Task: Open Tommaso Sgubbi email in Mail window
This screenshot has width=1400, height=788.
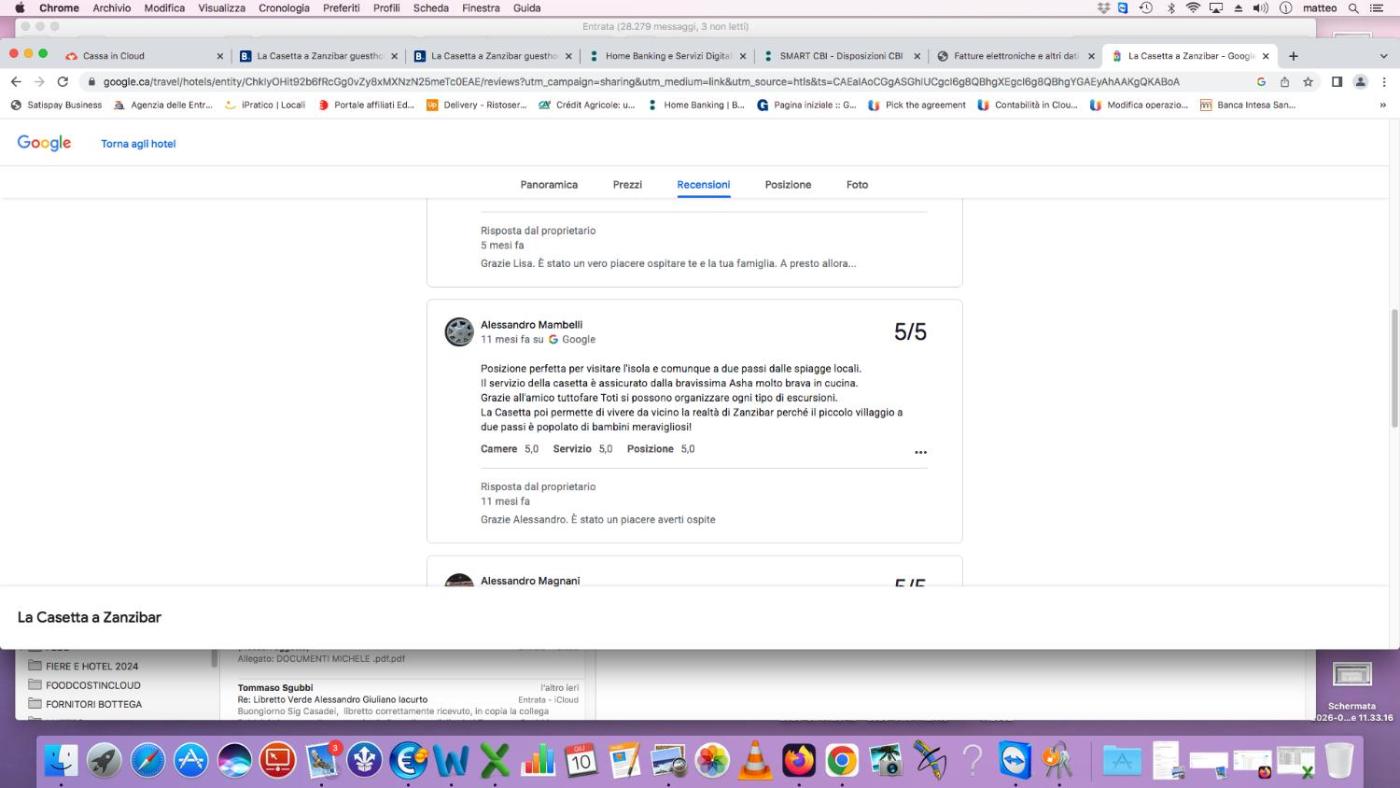Action: 408,700
